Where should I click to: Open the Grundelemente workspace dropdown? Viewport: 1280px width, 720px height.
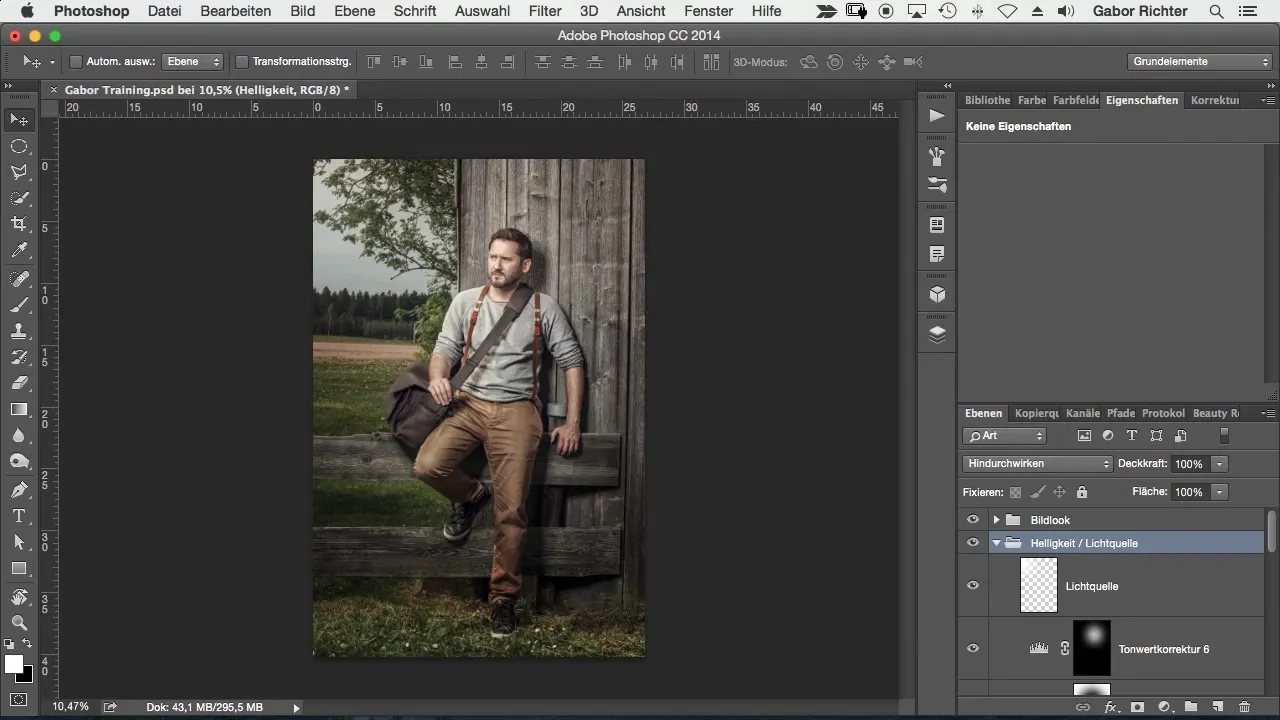coord(1199,62)
